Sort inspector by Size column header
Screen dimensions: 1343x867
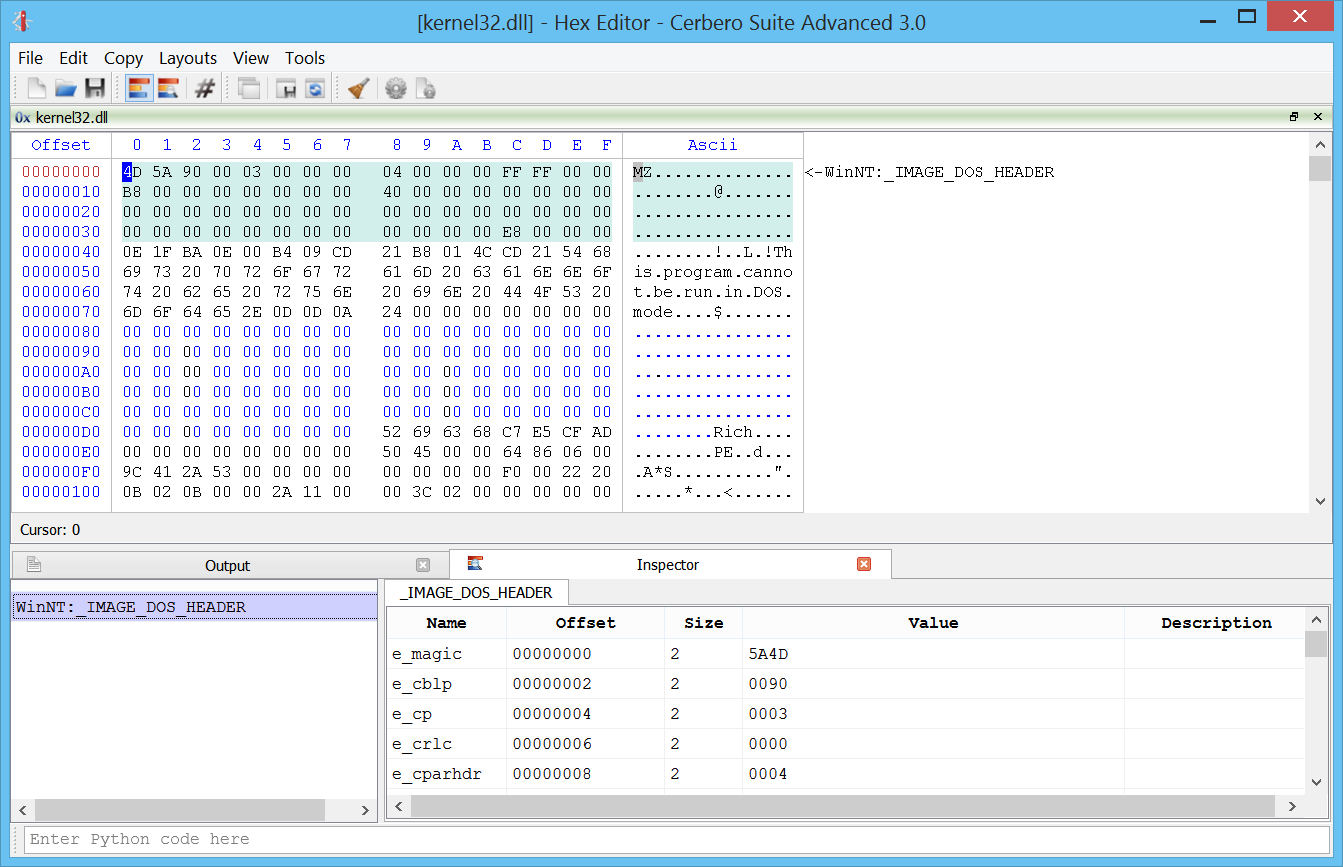coord(704,622)
